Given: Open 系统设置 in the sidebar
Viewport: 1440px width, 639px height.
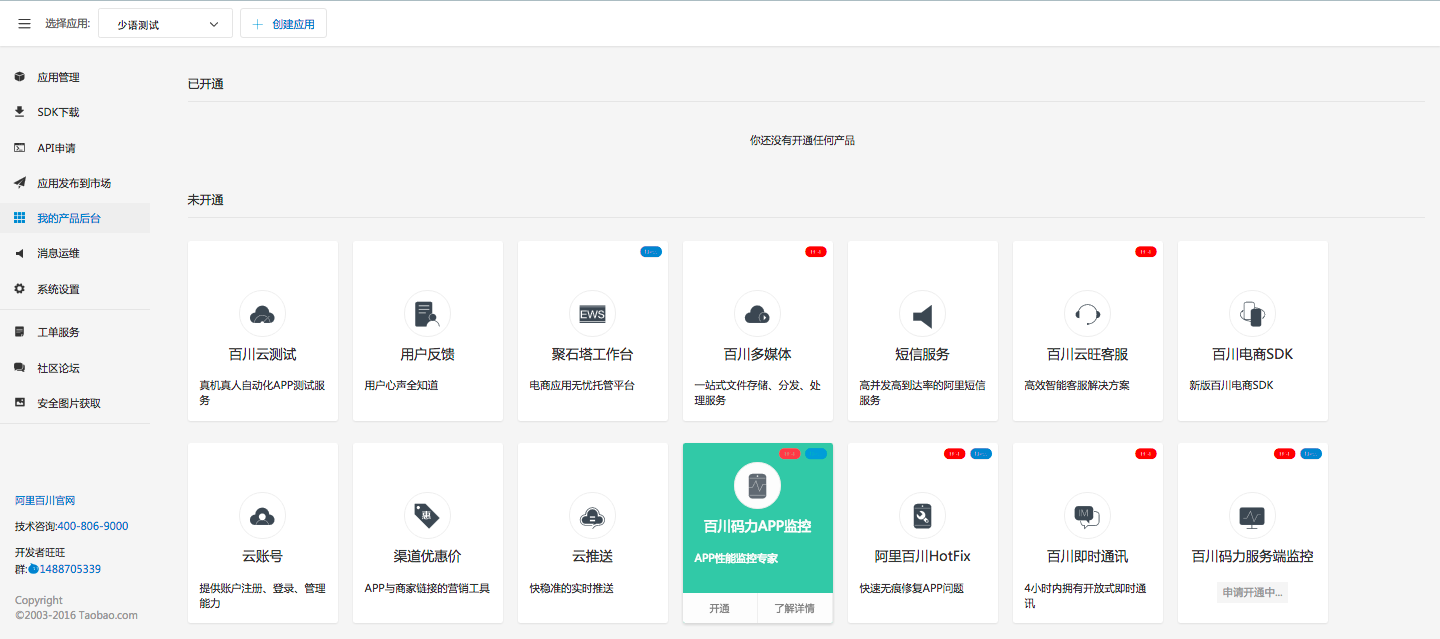Looking at the screenshot, I should point(75,289).
